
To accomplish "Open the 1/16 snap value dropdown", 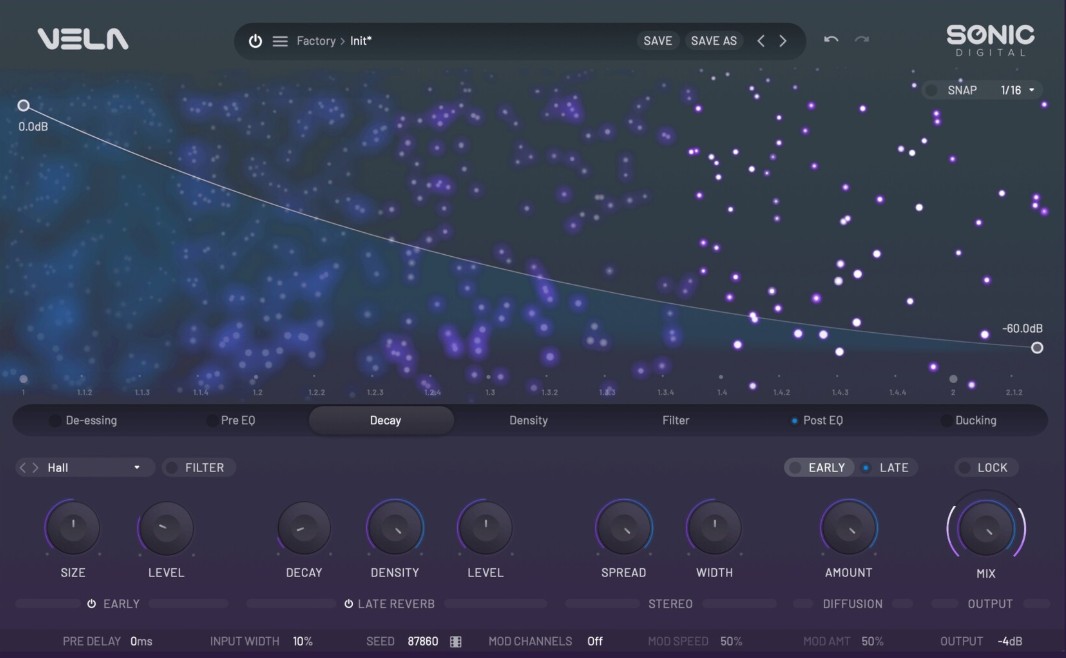I will (1011, 89).
